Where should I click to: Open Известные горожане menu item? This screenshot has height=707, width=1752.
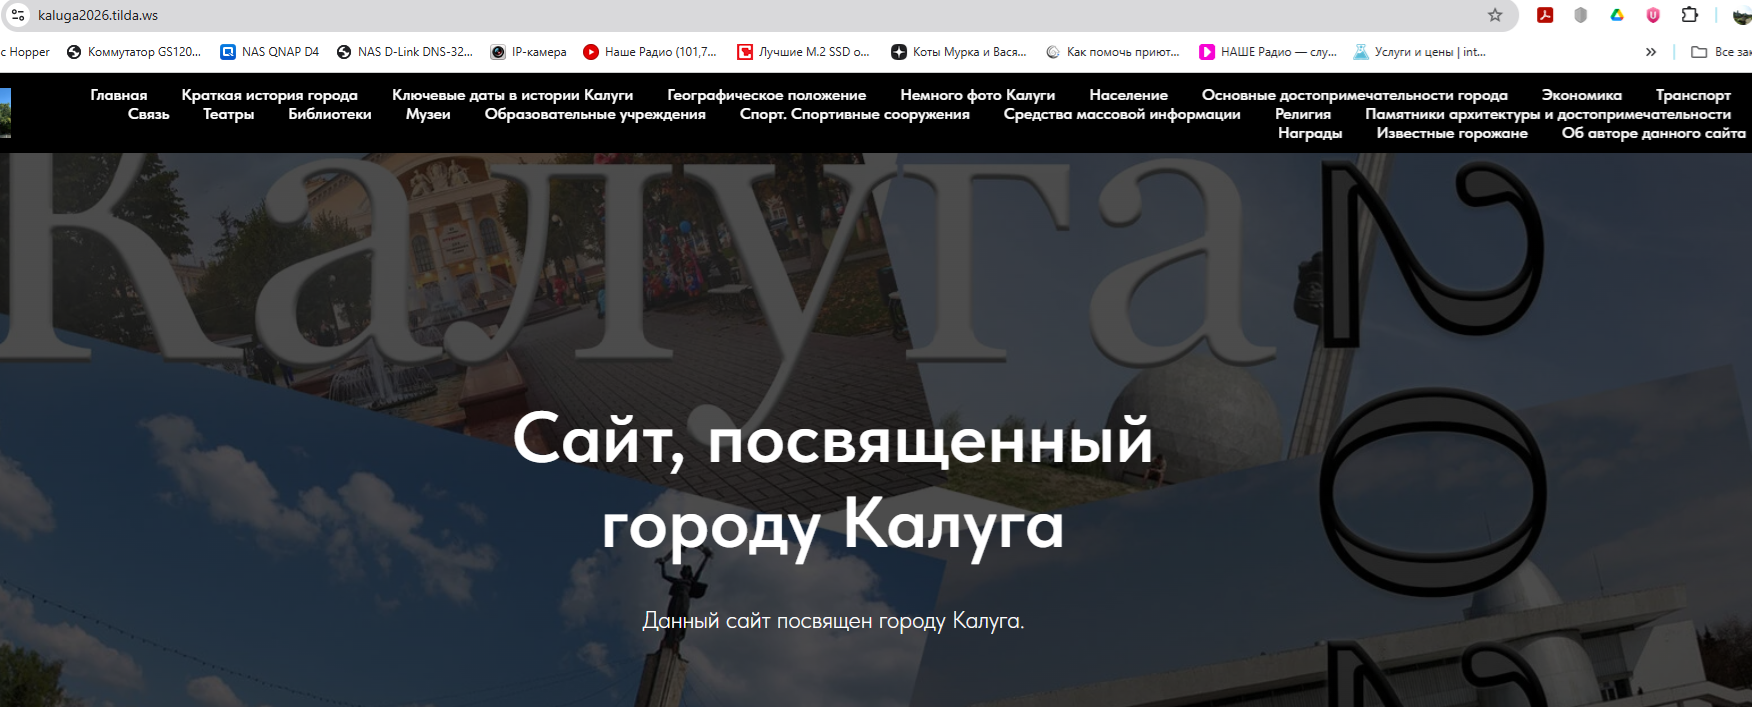(1452, 133)
